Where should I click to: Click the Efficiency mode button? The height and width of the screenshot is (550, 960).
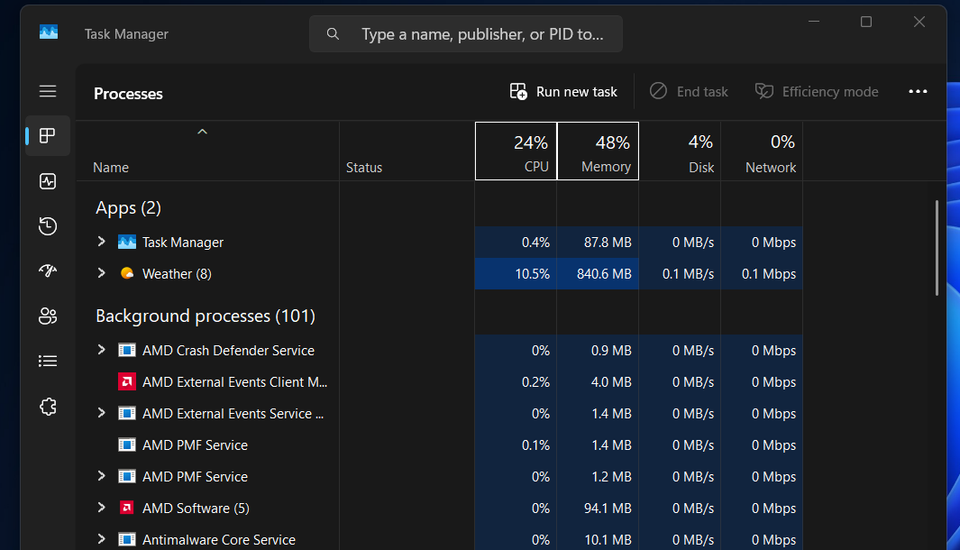(x=817, y=92)
